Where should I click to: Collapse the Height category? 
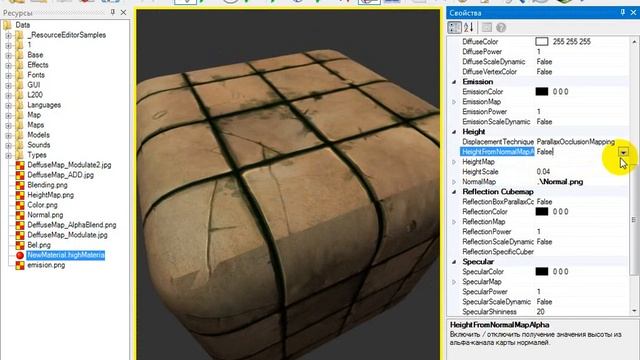click(454, 132)
